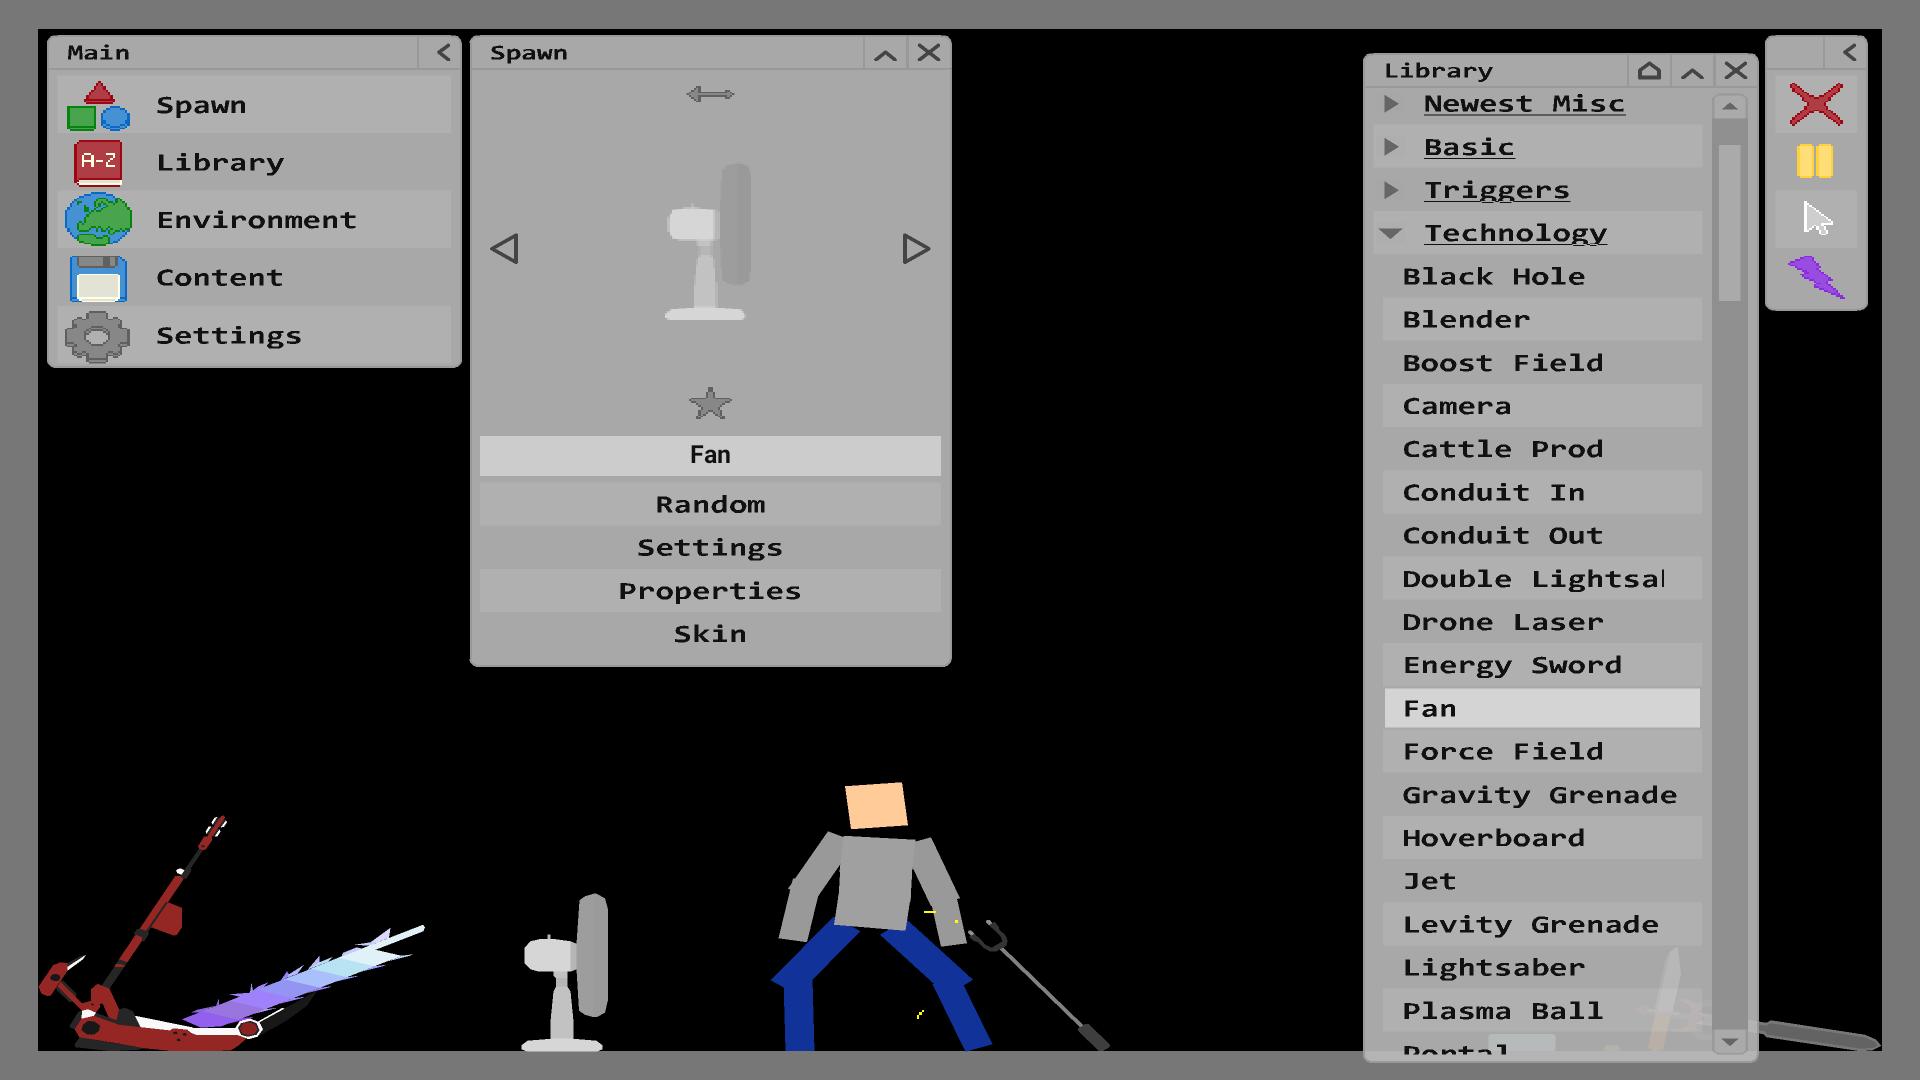Viewport: 1920px width, 1080px height.
Task: Select the lightning bolt icon
Action: point(1817,274)
